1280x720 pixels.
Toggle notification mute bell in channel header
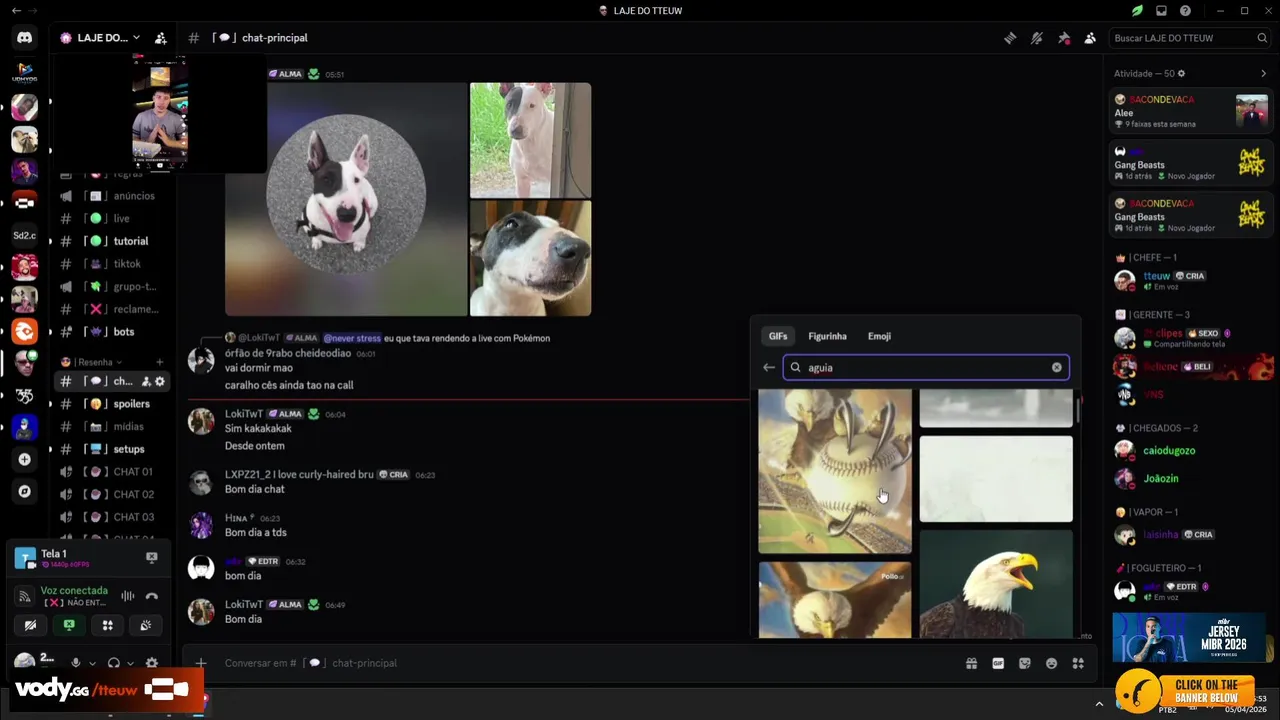pyautogui.click(x=1037, y=38)
